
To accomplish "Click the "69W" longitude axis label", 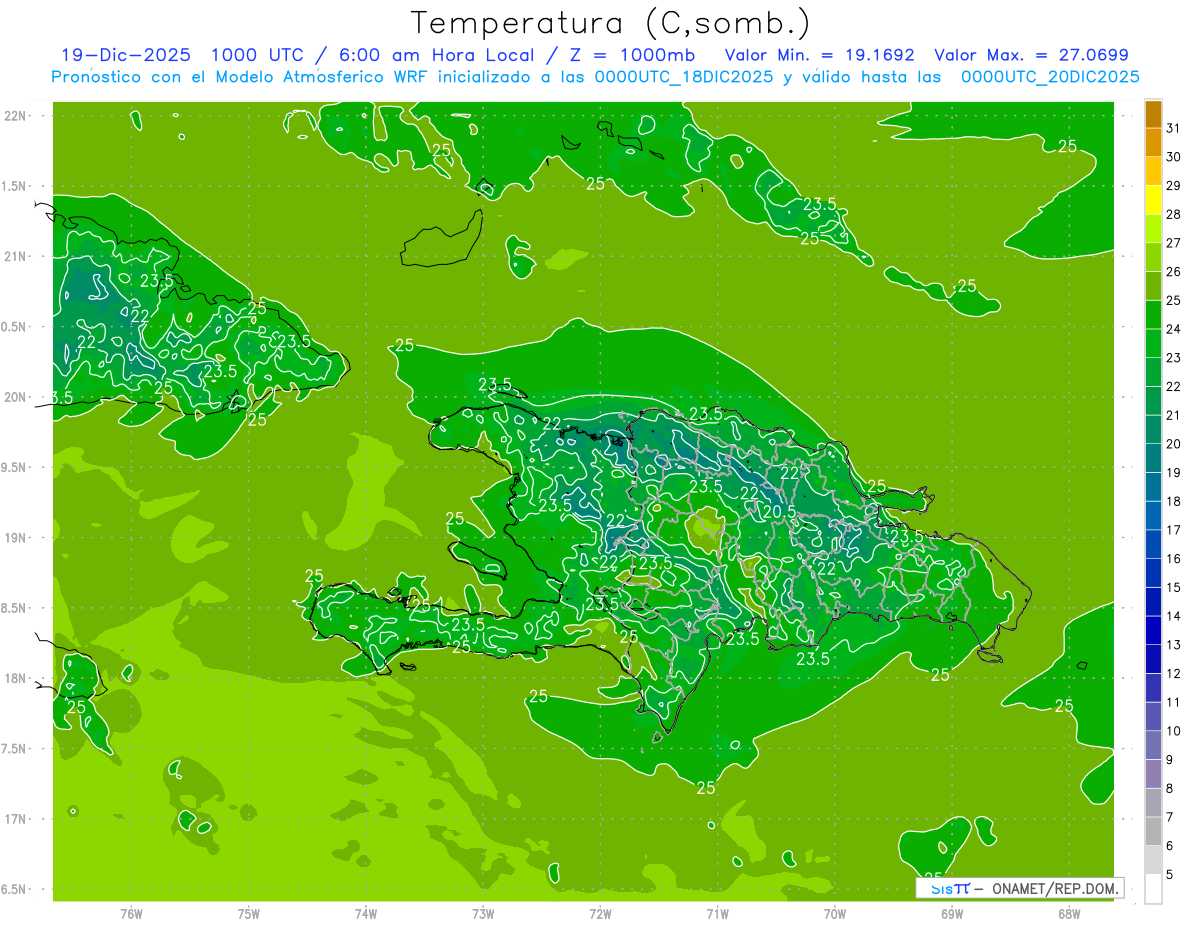I will point(952,913).
